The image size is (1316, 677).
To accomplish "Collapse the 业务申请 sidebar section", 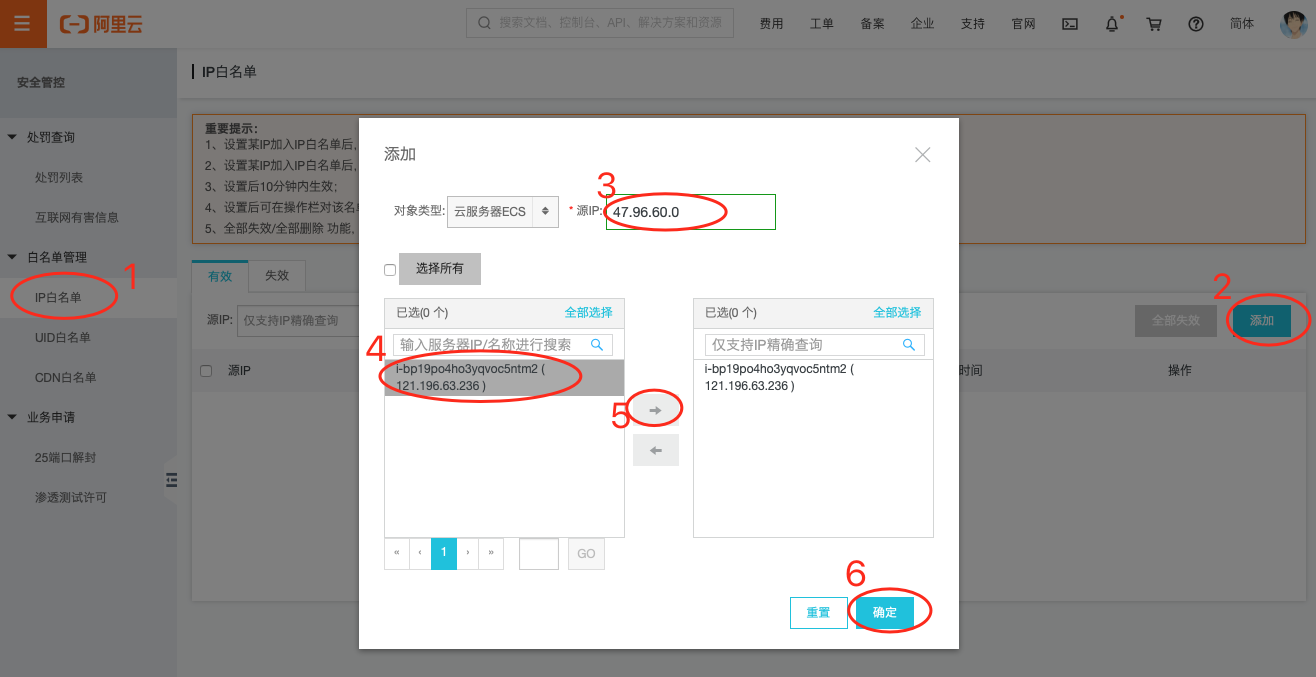I will point(12,417).
